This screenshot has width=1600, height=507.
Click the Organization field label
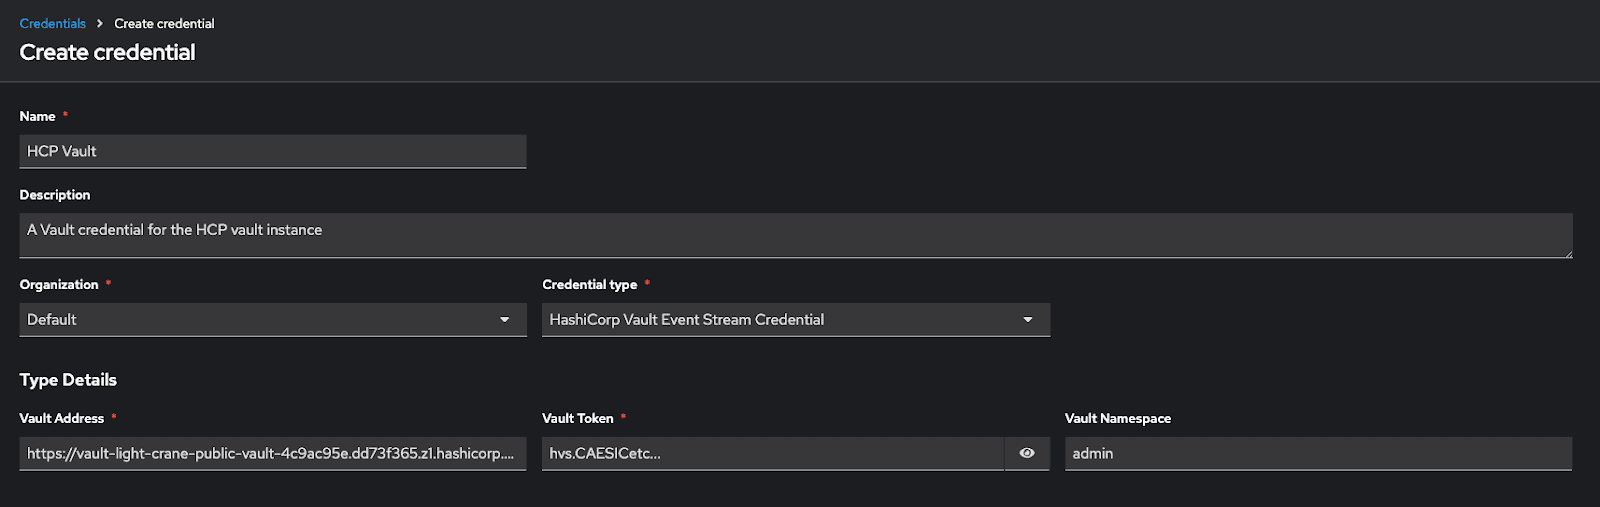click(x=59, y=284)
